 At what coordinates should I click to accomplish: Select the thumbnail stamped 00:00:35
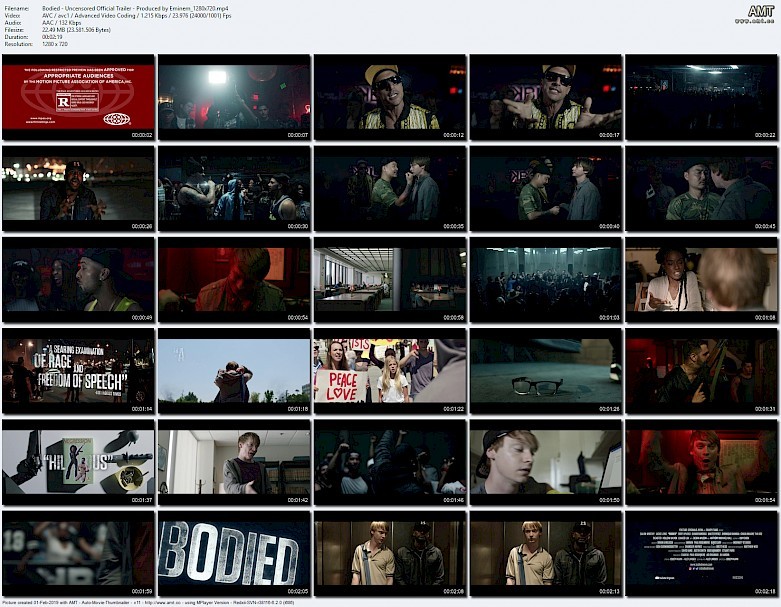(x=390, y=188)
